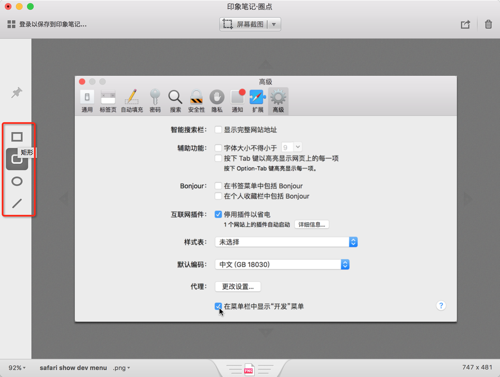This screenshot has width=500, height=377.
Task: Click the pin icon in left sidebar
Action: (17, 92)
